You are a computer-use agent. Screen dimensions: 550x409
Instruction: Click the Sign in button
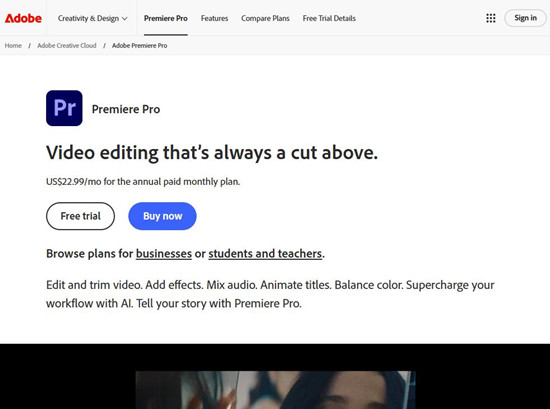525,18
